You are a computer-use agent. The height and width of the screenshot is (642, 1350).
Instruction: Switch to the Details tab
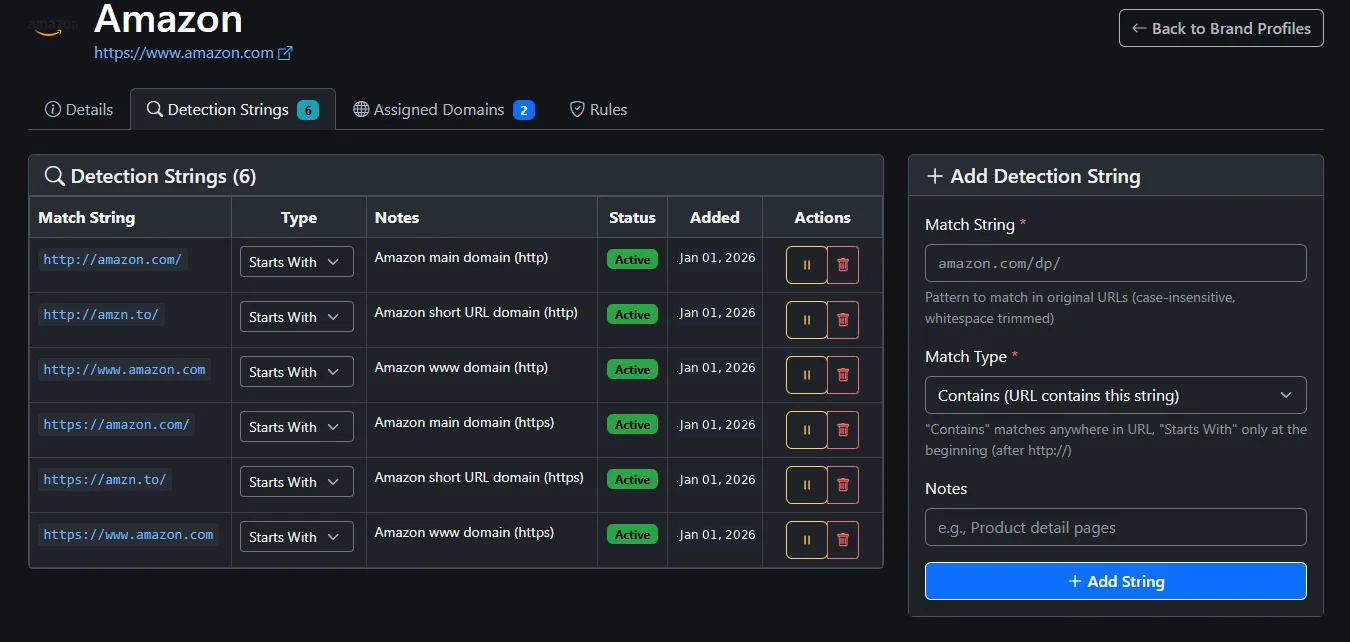click(78, 109)
